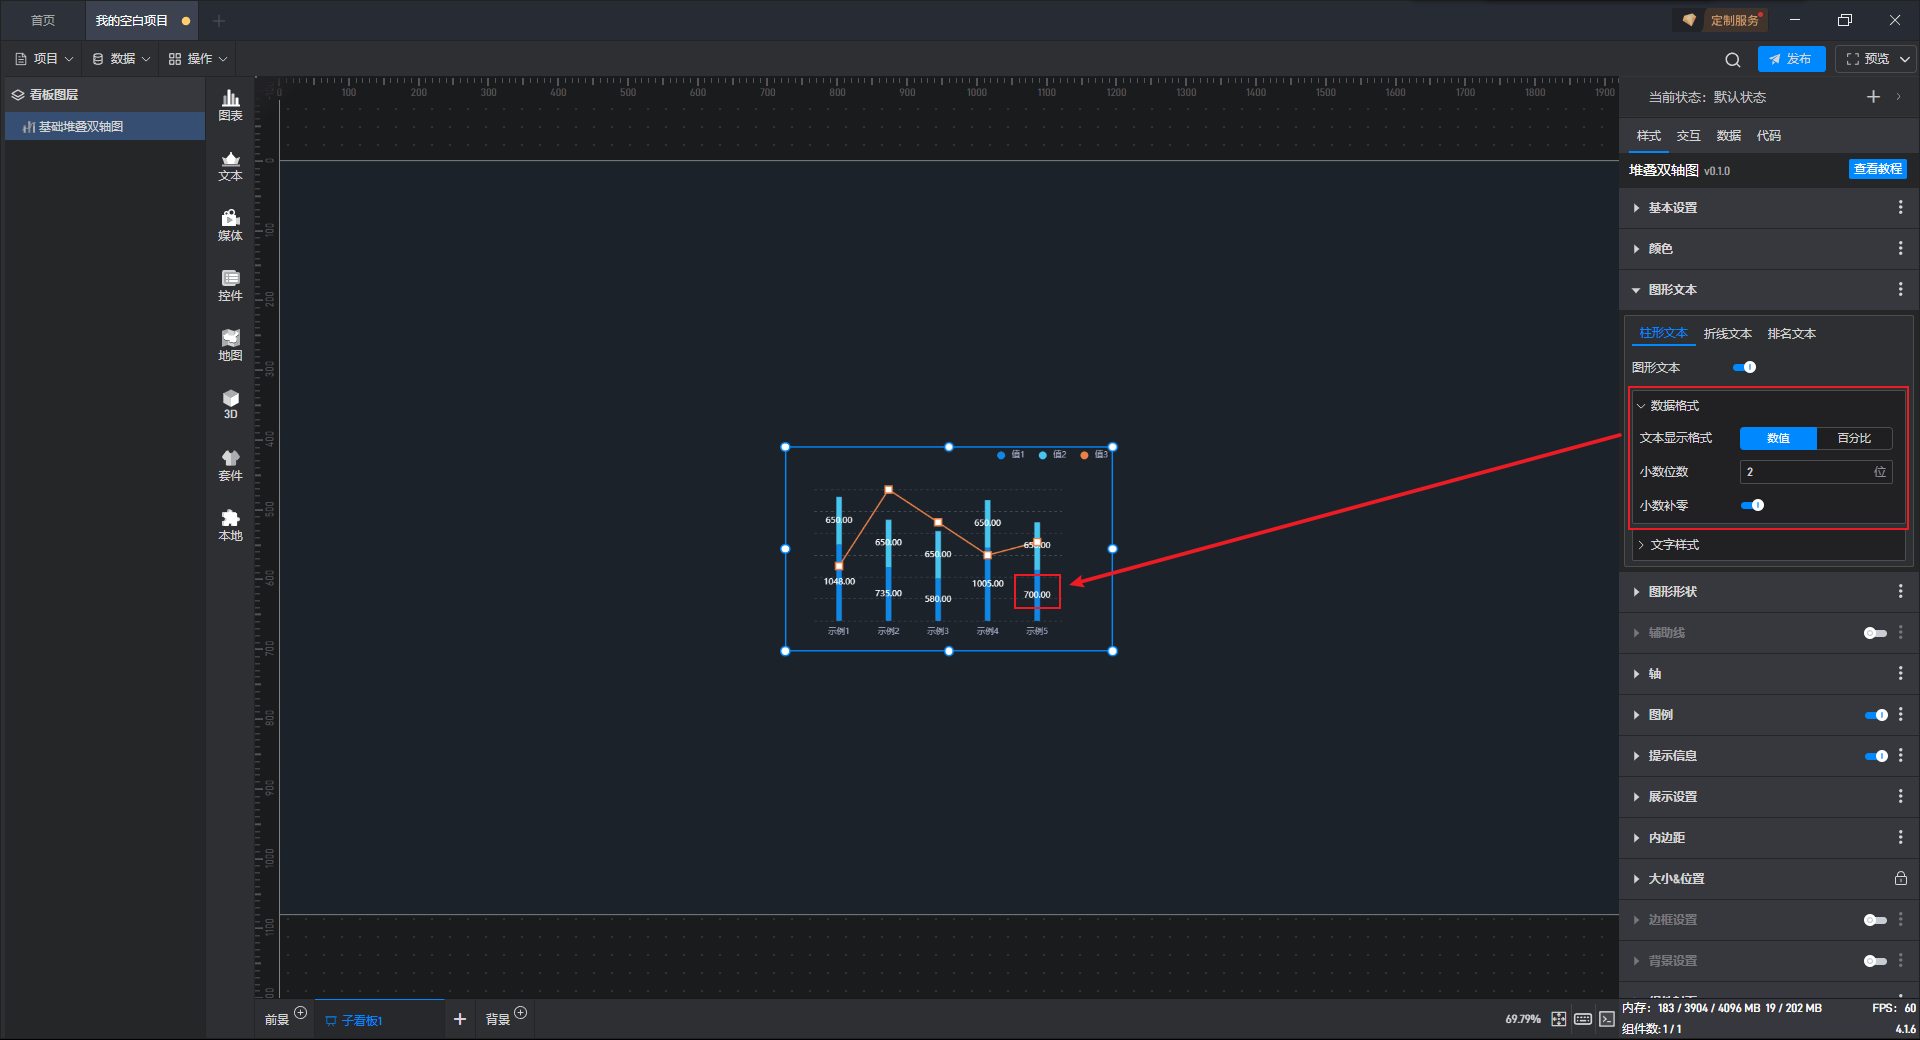This screenshot has height=1040, width=1920.
Task: Open the 本地 local components panel
Action: tap(230, 525)
